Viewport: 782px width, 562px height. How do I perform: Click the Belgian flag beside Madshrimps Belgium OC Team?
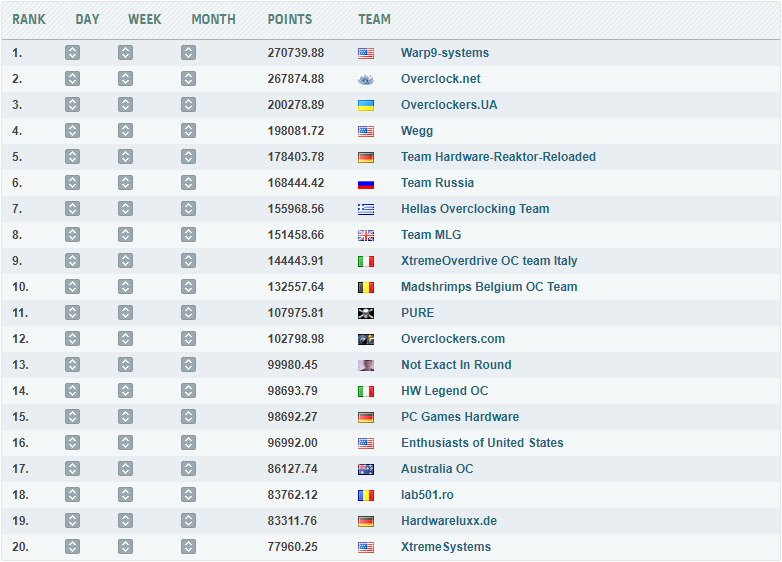pyautogui.click(x=366, y=287)
